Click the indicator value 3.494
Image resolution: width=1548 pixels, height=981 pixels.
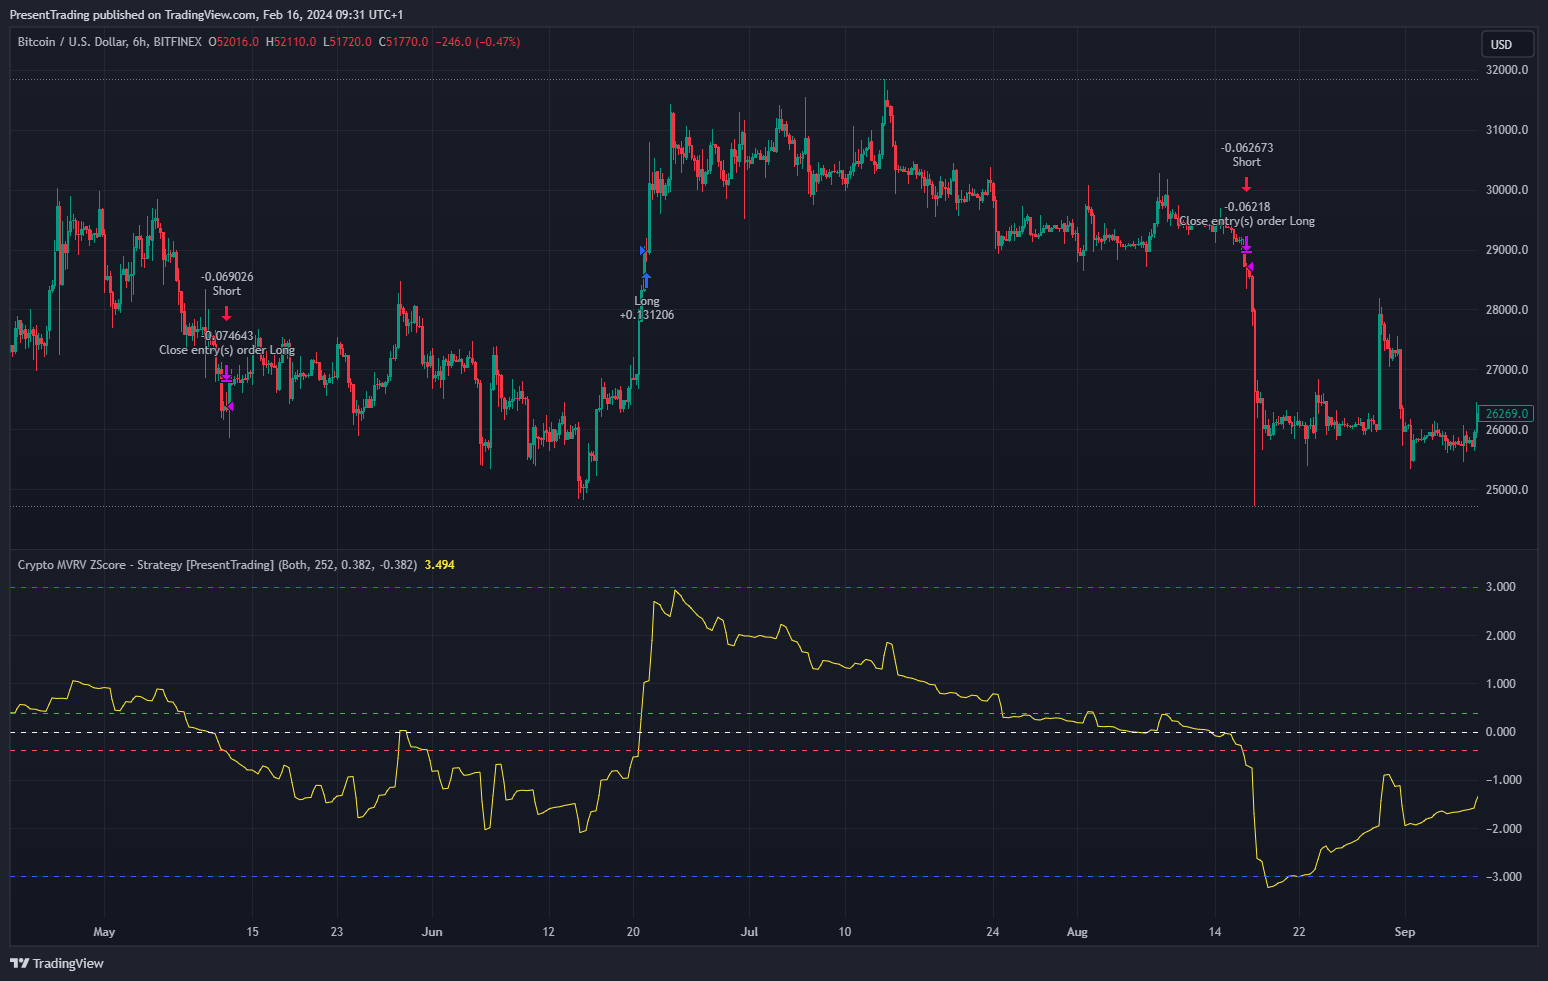point(439,565)
